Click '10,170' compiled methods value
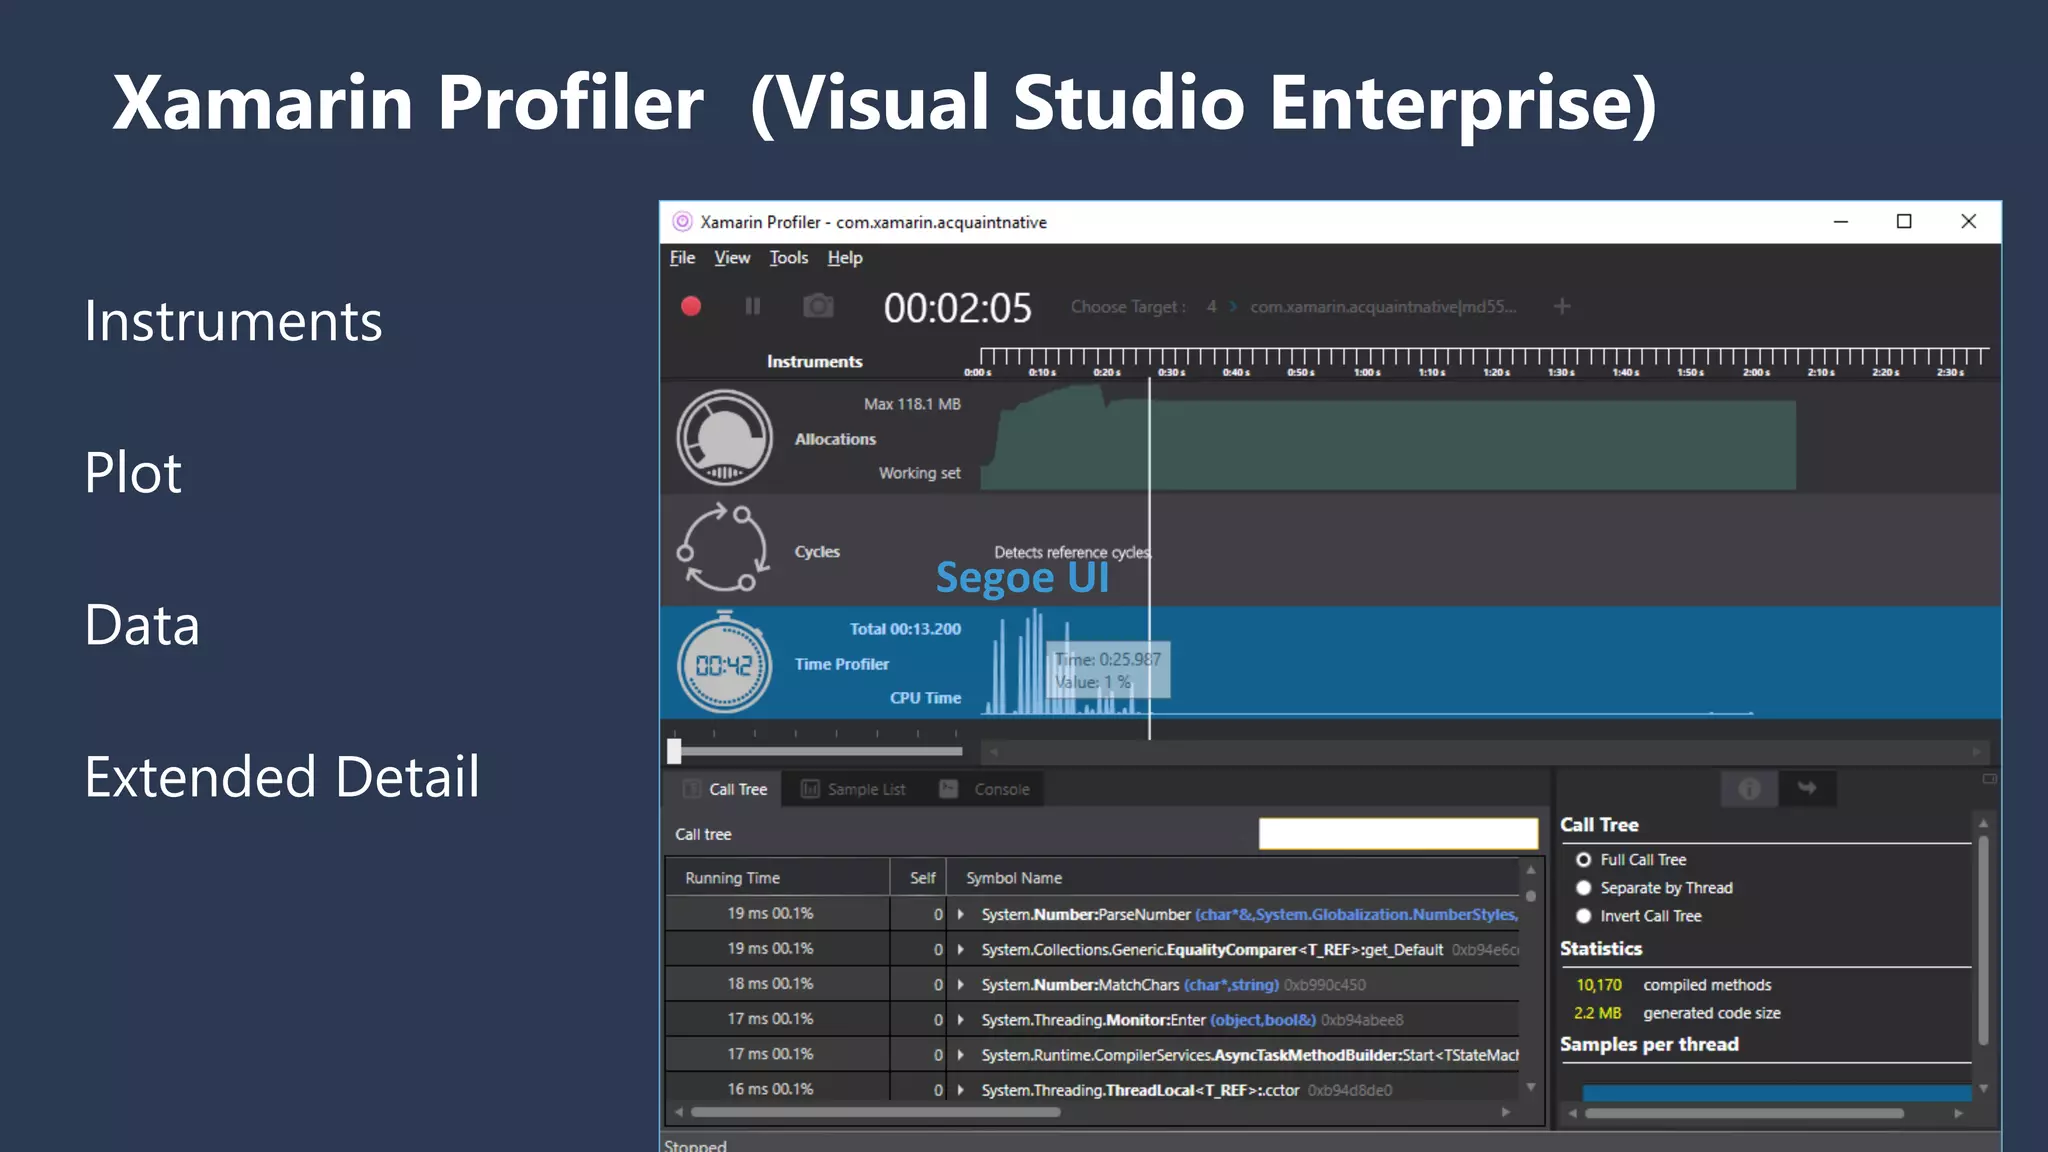The height and width of the screenshot is (1152, 2048). pyautogui.click(x=1598, y=985)
